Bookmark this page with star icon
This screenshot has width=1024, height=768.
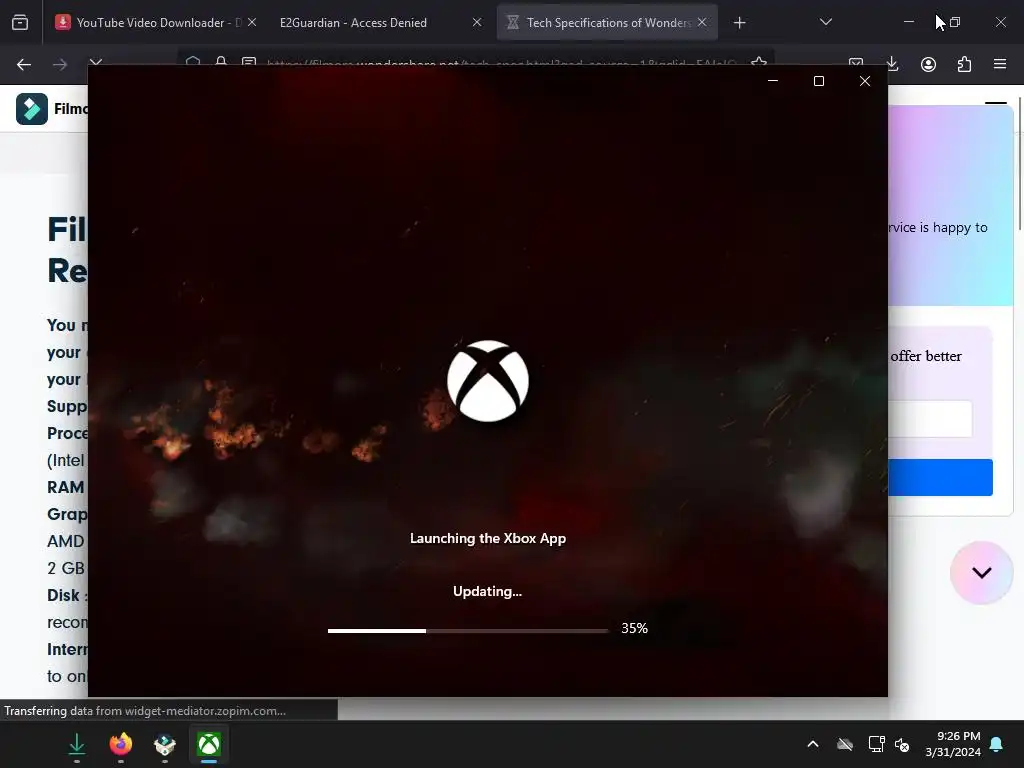click(759, 62)
